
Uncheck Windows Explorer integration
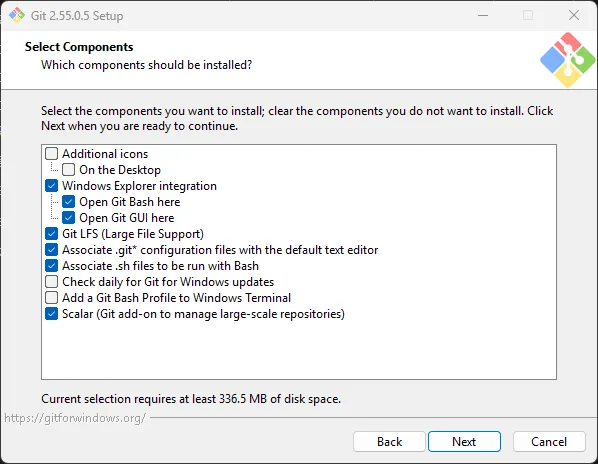pyautogui.click(x=51, y=186)
